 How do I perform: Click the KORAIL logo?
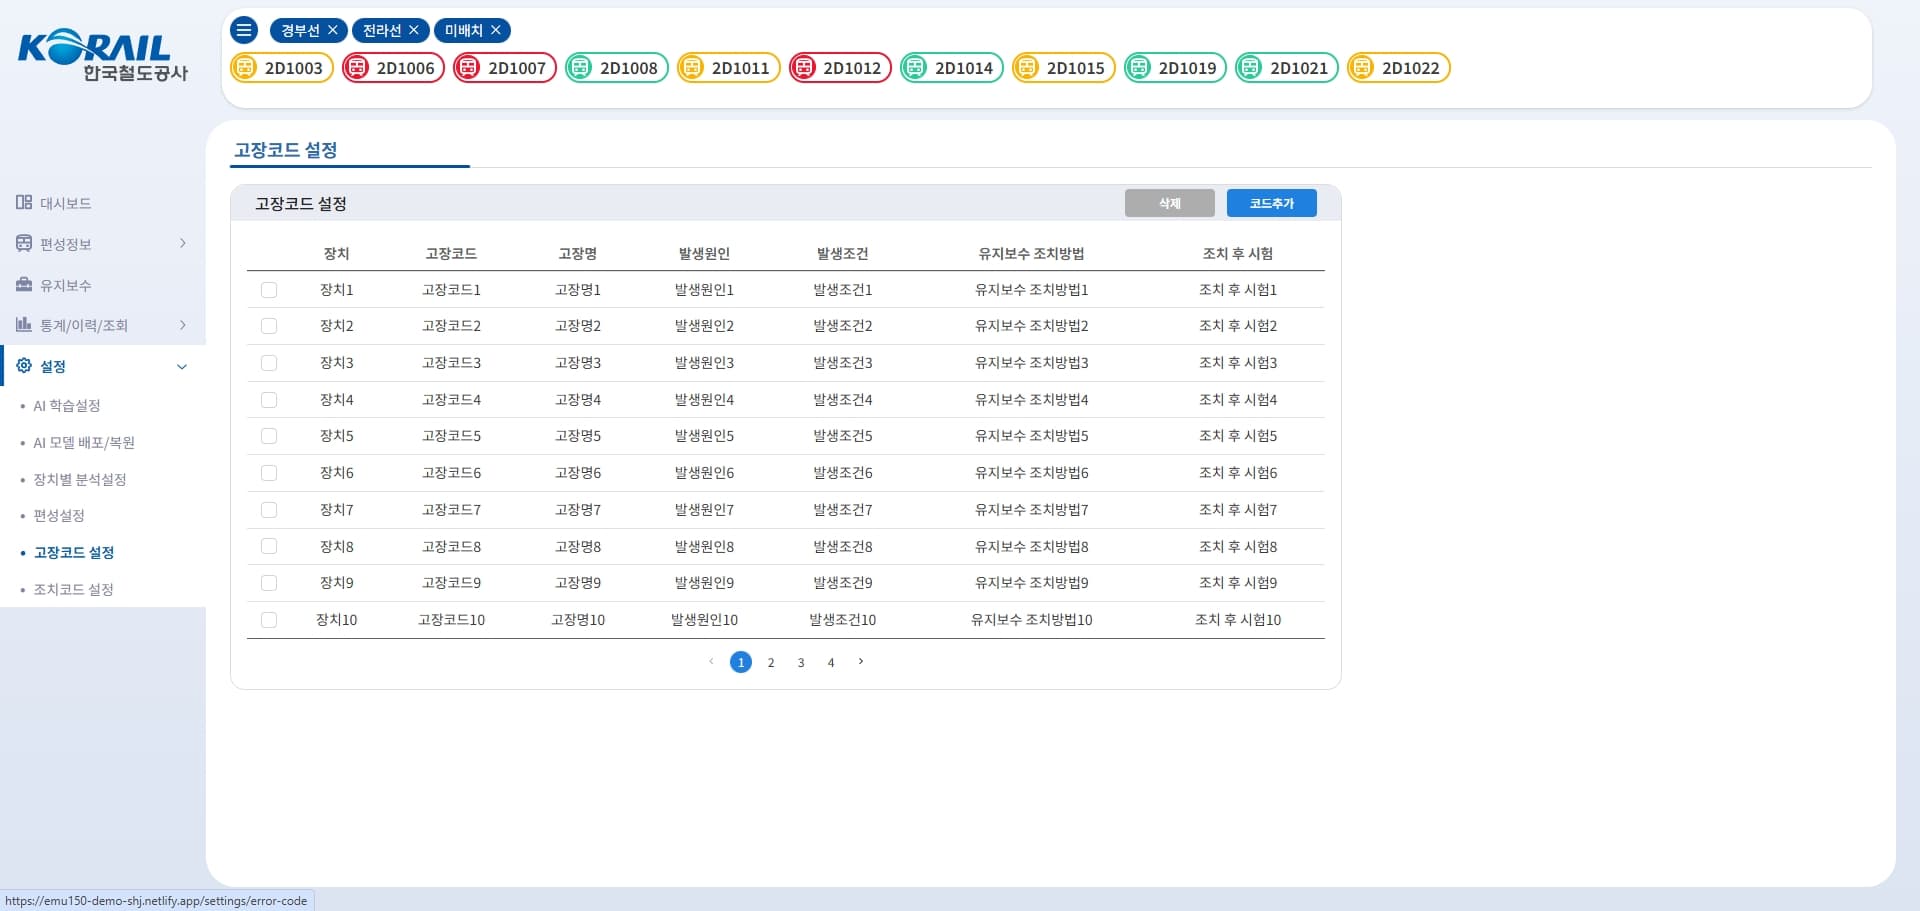pyautogui.click(x=102, y=57)
